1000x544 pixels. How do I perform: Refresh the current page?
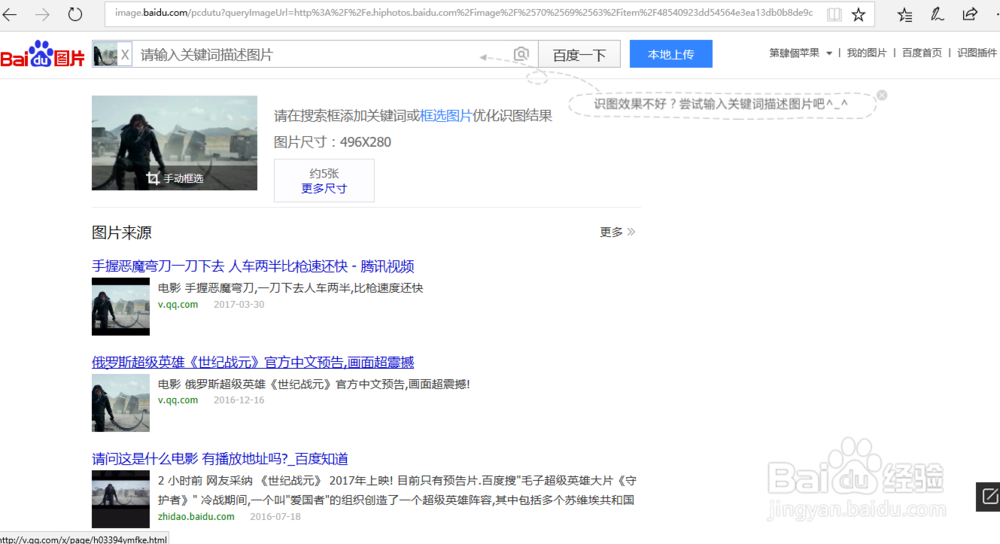coord(75,14)
